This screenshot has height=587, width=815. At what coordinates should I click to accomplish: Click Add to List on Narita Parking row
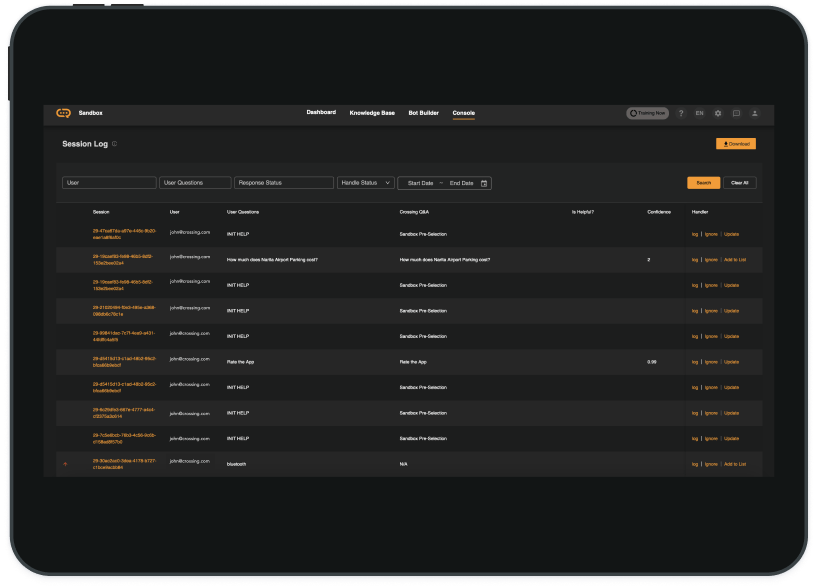point(735,260)
